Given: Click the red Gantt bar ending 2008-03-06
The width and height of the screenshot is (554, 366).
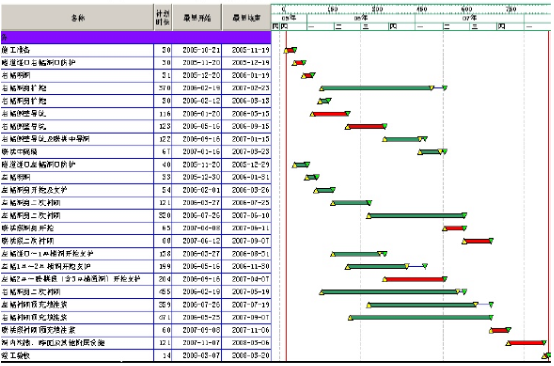Looking at the screenshot, I should 526,343.
